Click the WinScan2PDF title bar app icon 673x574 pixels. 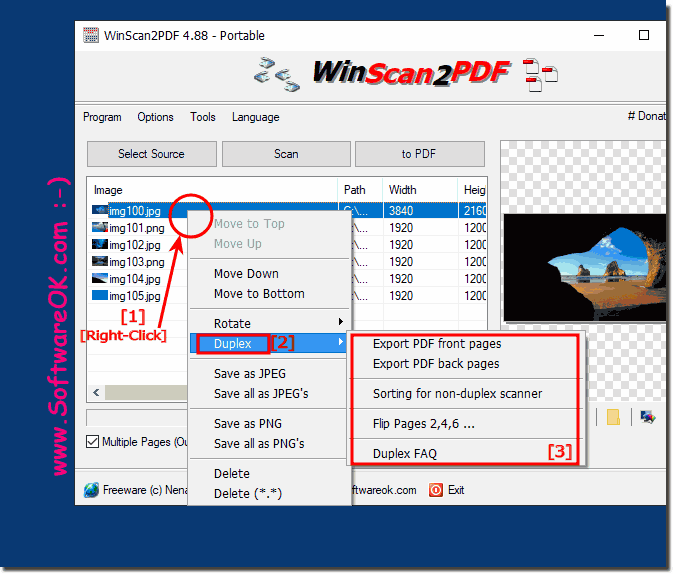point(91,35)
